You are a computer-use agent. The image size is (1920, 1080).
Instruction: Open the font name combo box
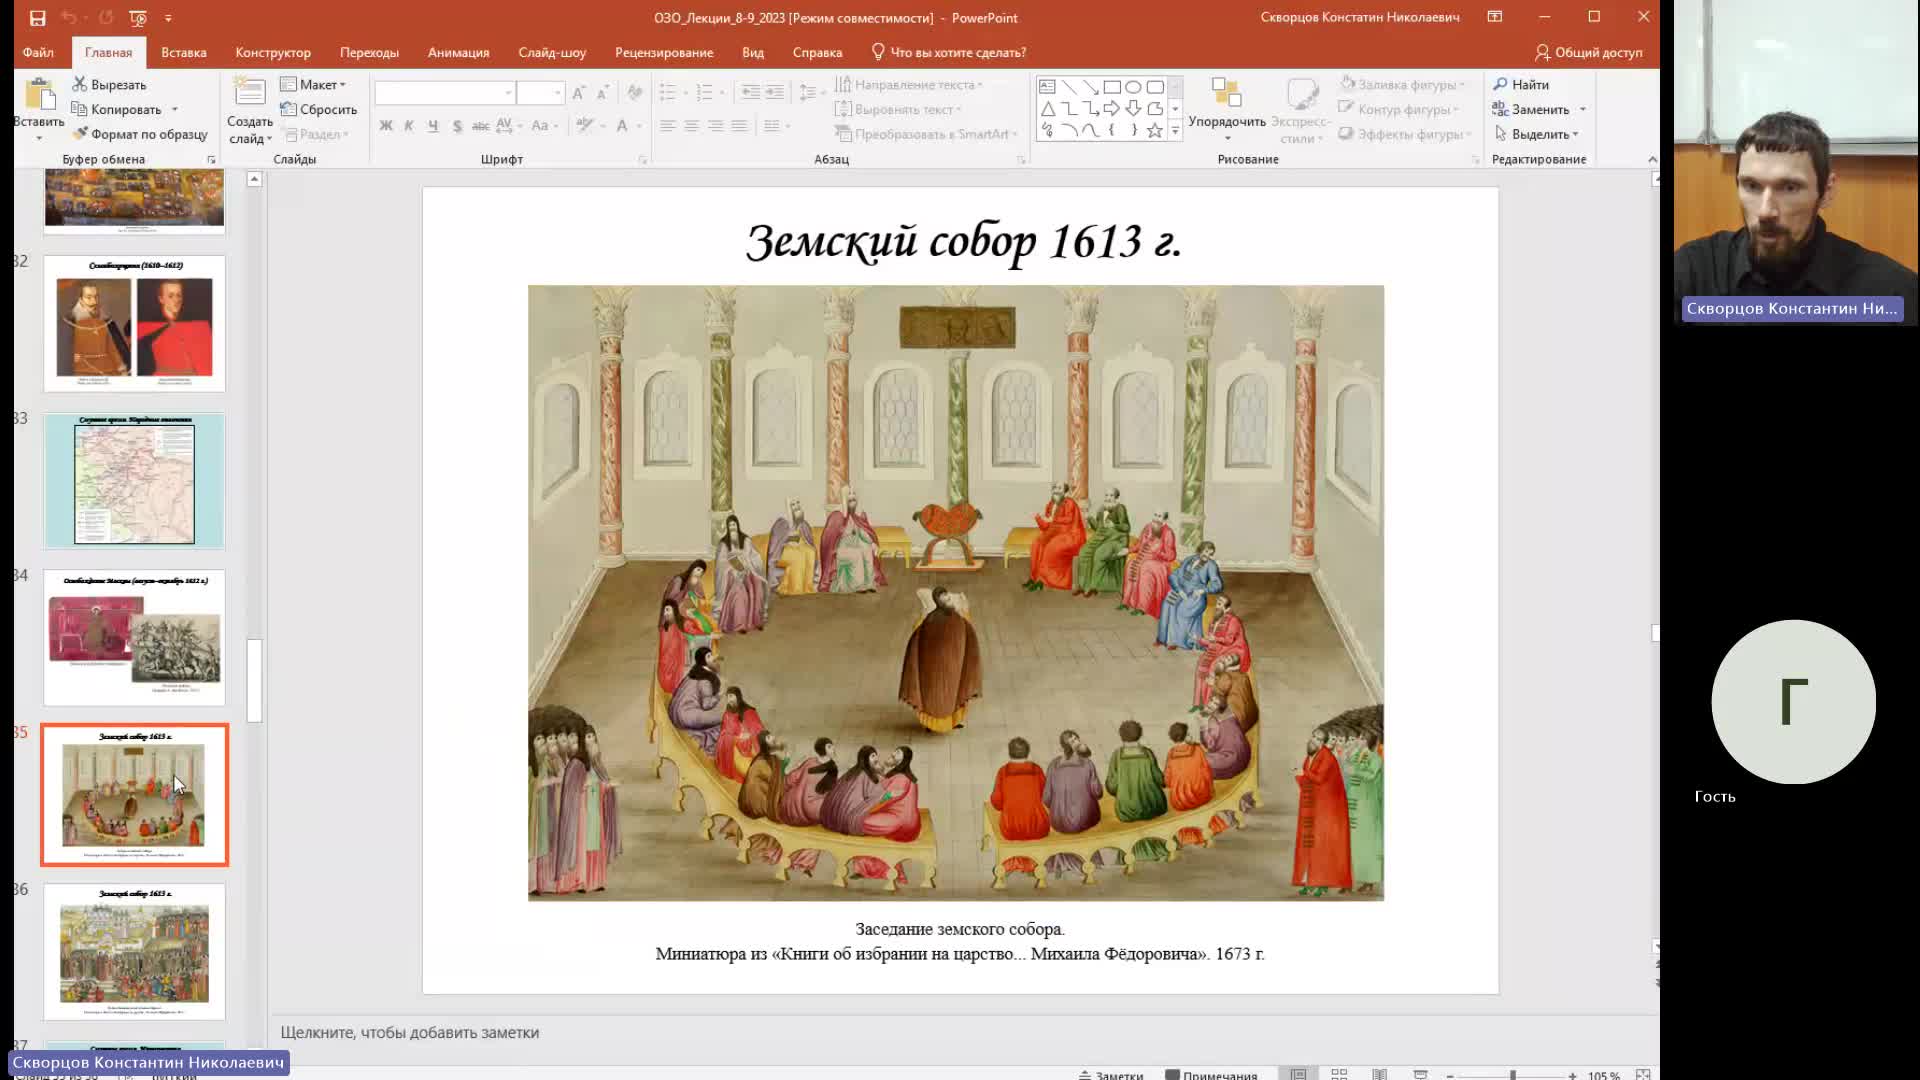(x=445, y=93)
